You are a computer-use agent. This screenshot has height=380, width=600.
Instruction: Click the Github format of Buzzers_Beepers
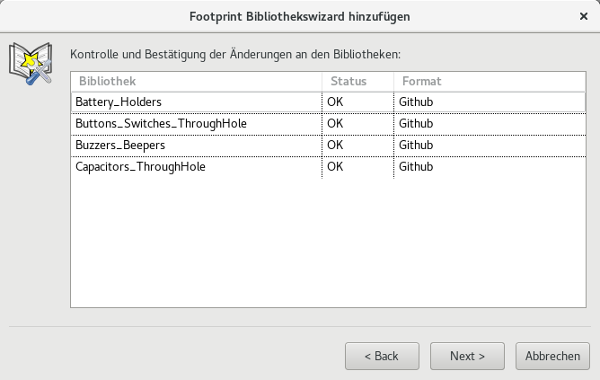pos(416,145)
